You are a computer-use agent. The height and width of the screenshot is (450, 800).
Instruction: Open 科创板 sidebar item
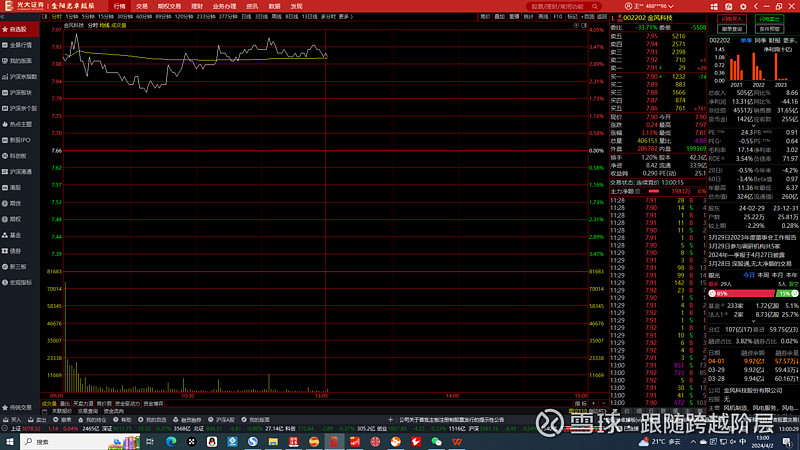point(15,156)
